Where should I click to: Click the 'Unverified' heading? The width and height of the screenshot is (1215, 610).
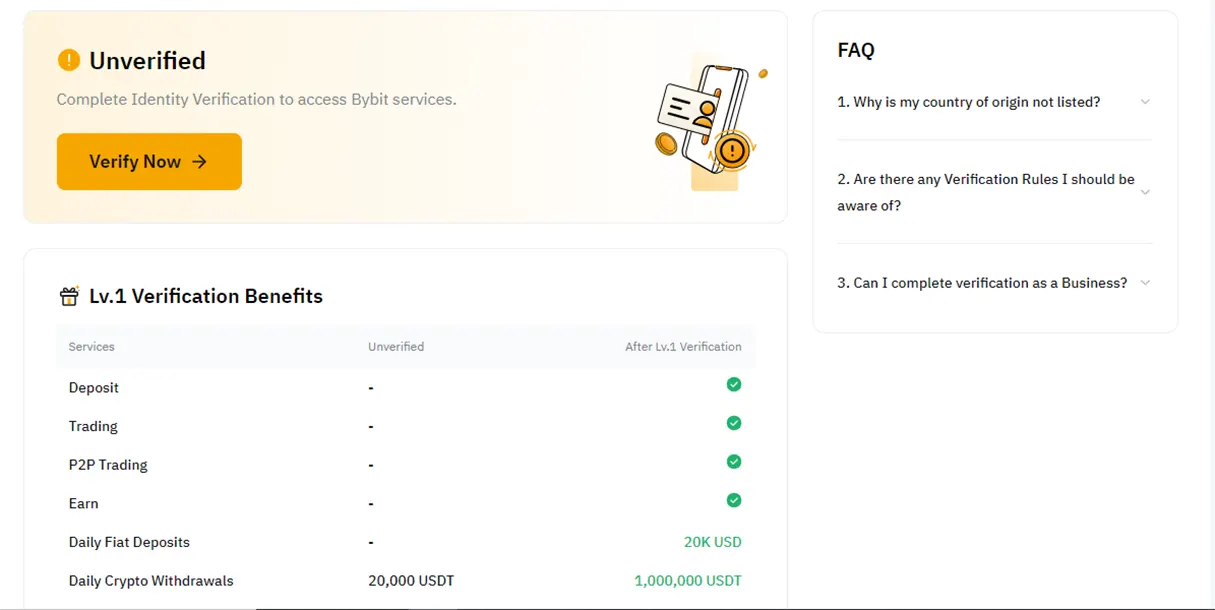click(147, 61)
